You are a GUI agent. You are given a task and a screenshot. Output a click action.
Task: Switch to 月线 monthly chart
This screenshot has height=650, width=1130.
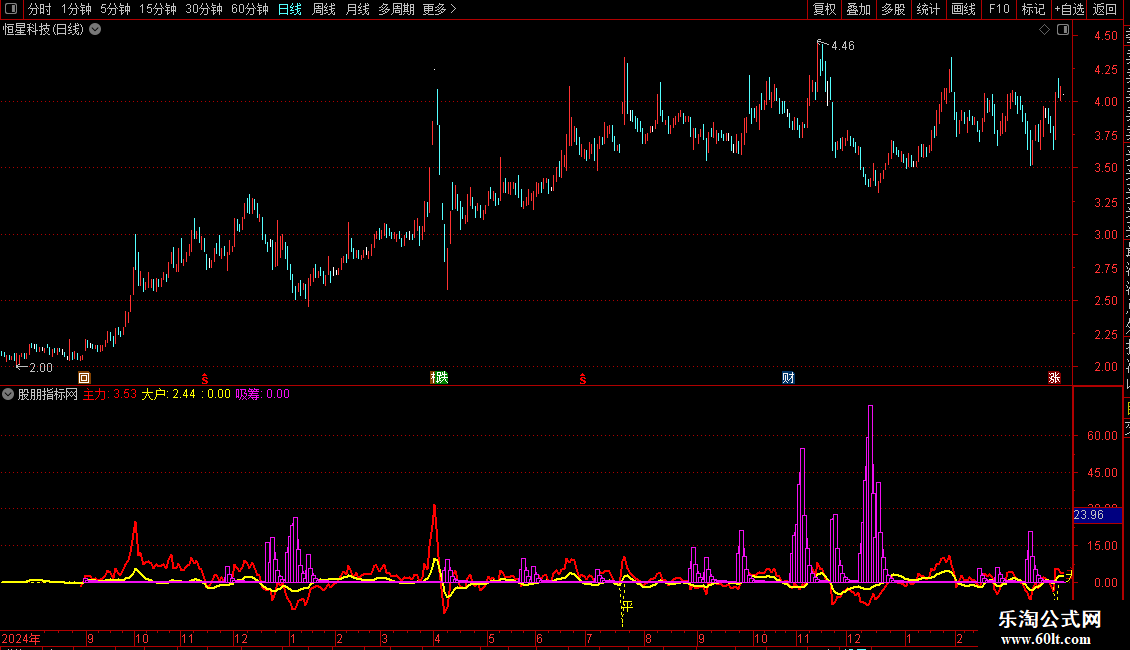click(x=357, y=9)
